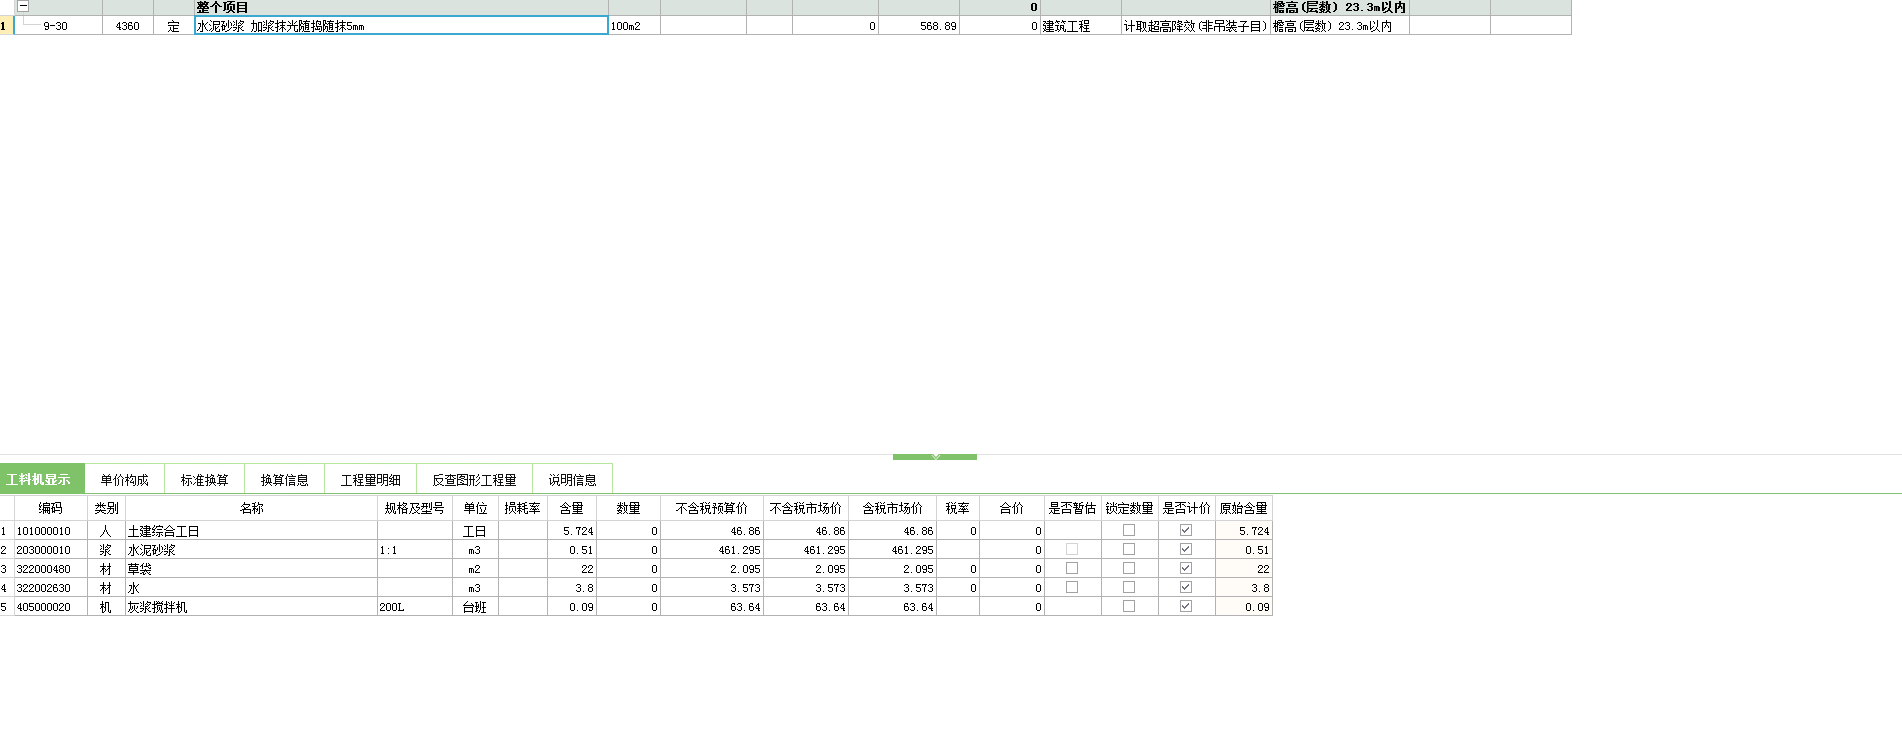Click the 编码 column header
Viewport: 1902px width, 733px height.
pyautogui.click(x=50, y=508)
